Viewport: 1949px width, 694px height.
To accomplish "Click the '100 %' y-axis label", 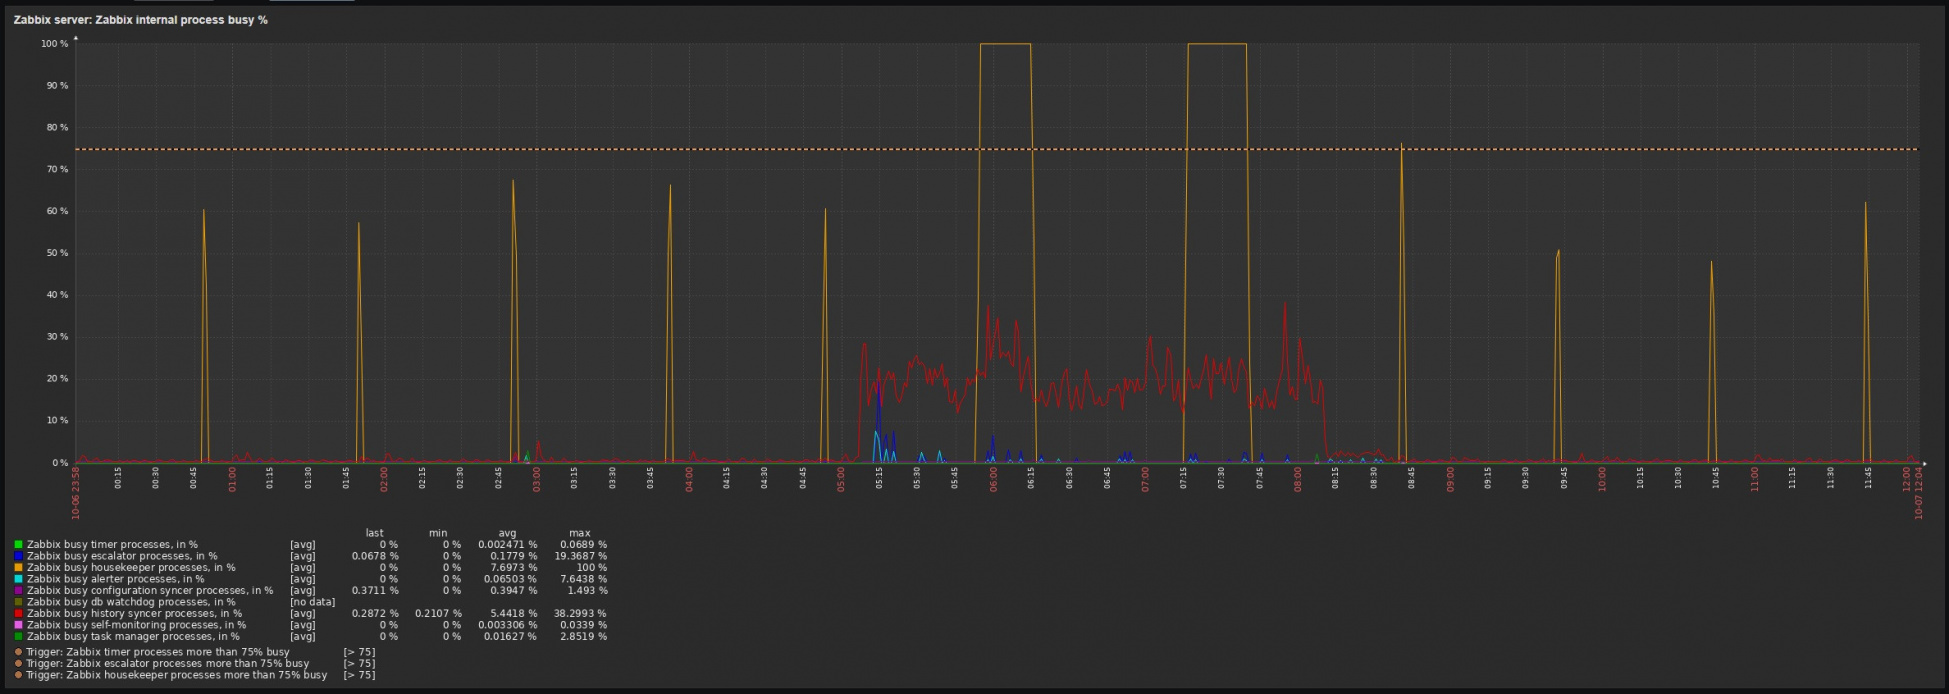I will (54, 44).
